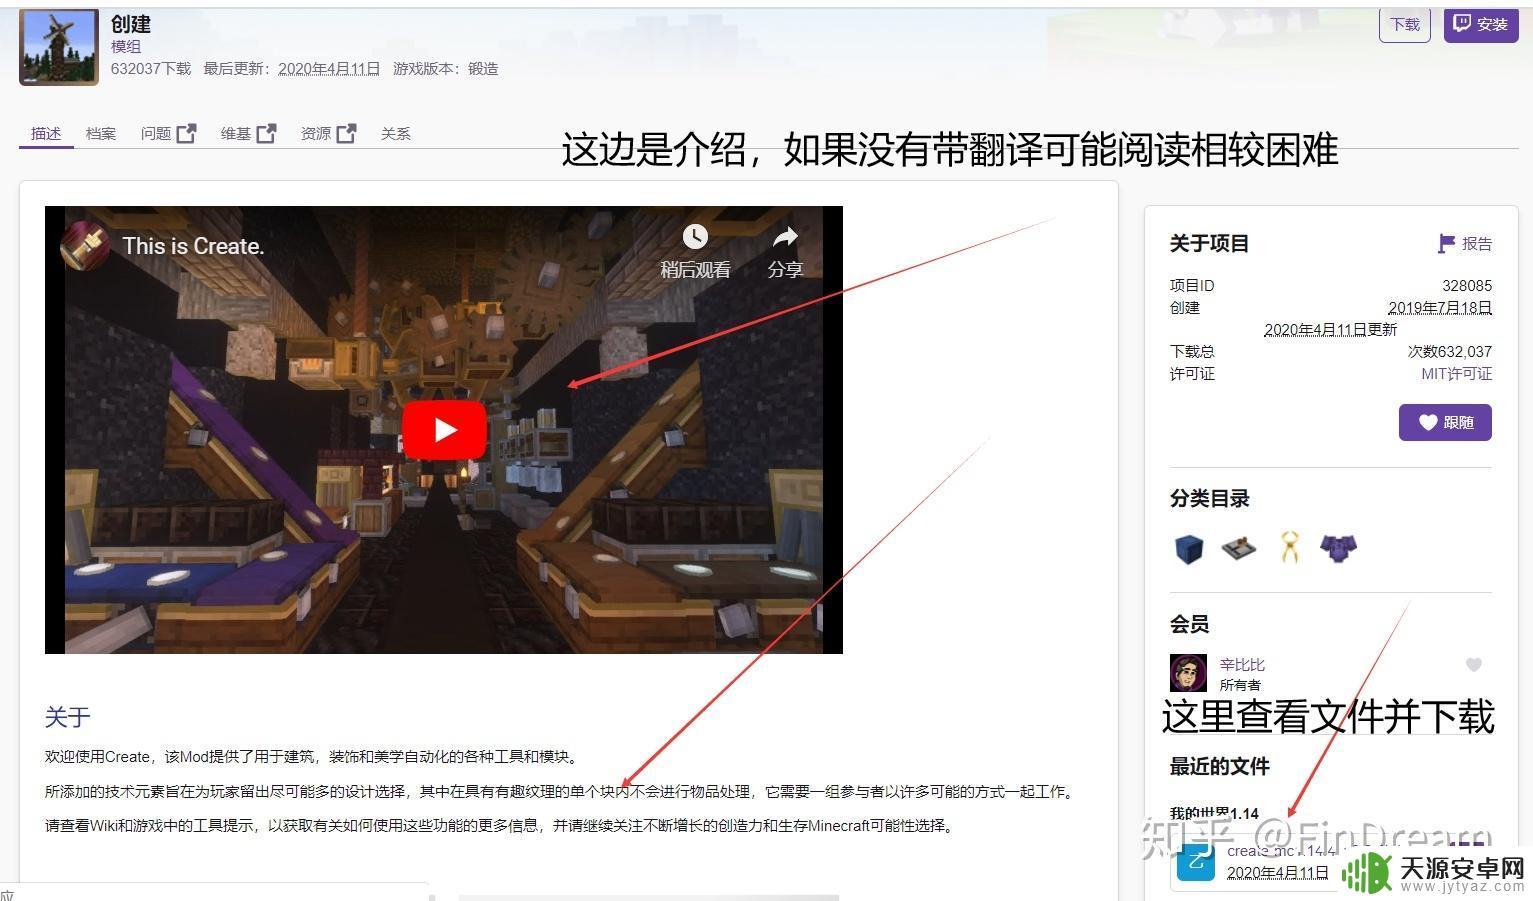Image resolution: width=1533 pixels, height=901 pixels.
Task: Click the 2019年7月18日 creation date
Action: 1440,307
